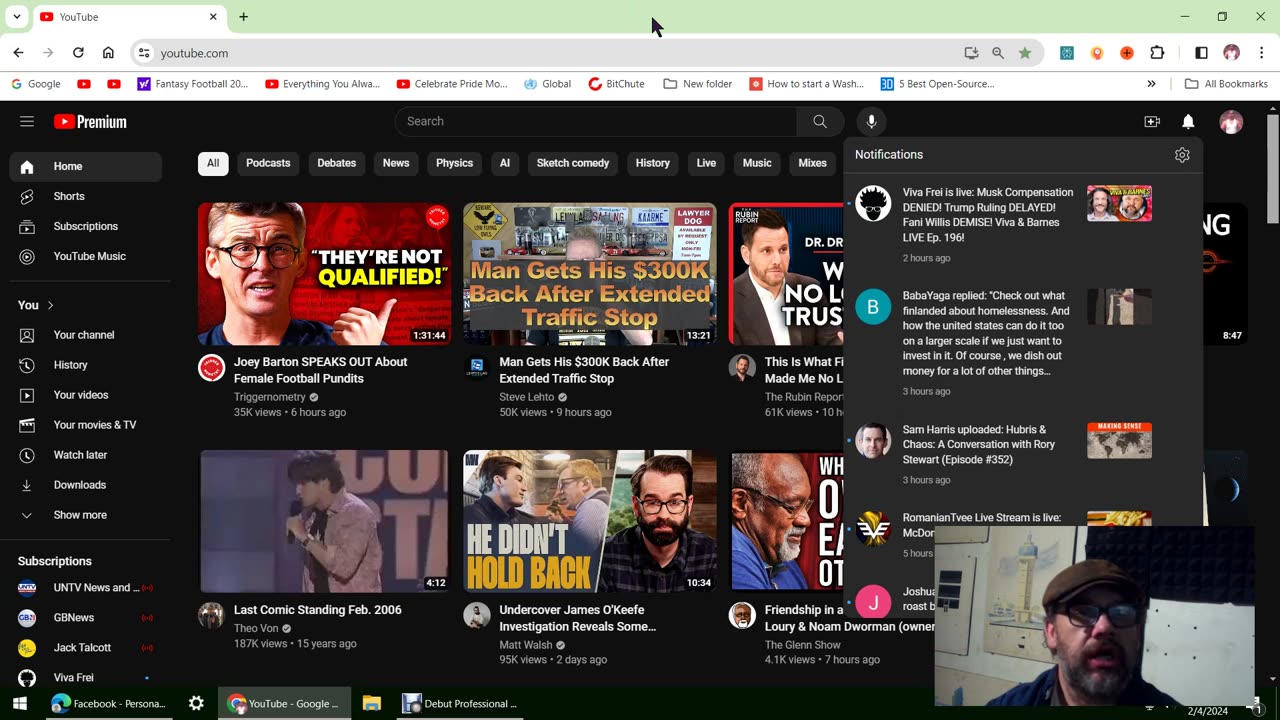
Task: Open Steve Lehto channel link
Action: click(x=526, y=397)
